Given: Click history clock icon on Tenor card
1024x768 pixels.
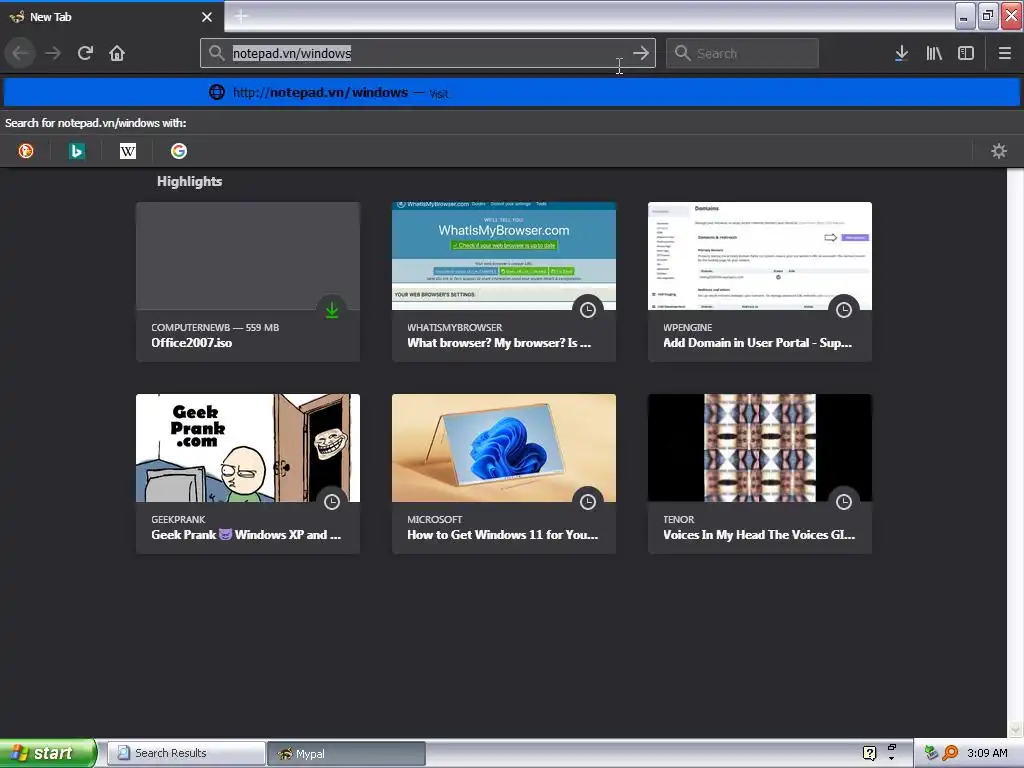Looking at the screenshot, I should (844, 502).
